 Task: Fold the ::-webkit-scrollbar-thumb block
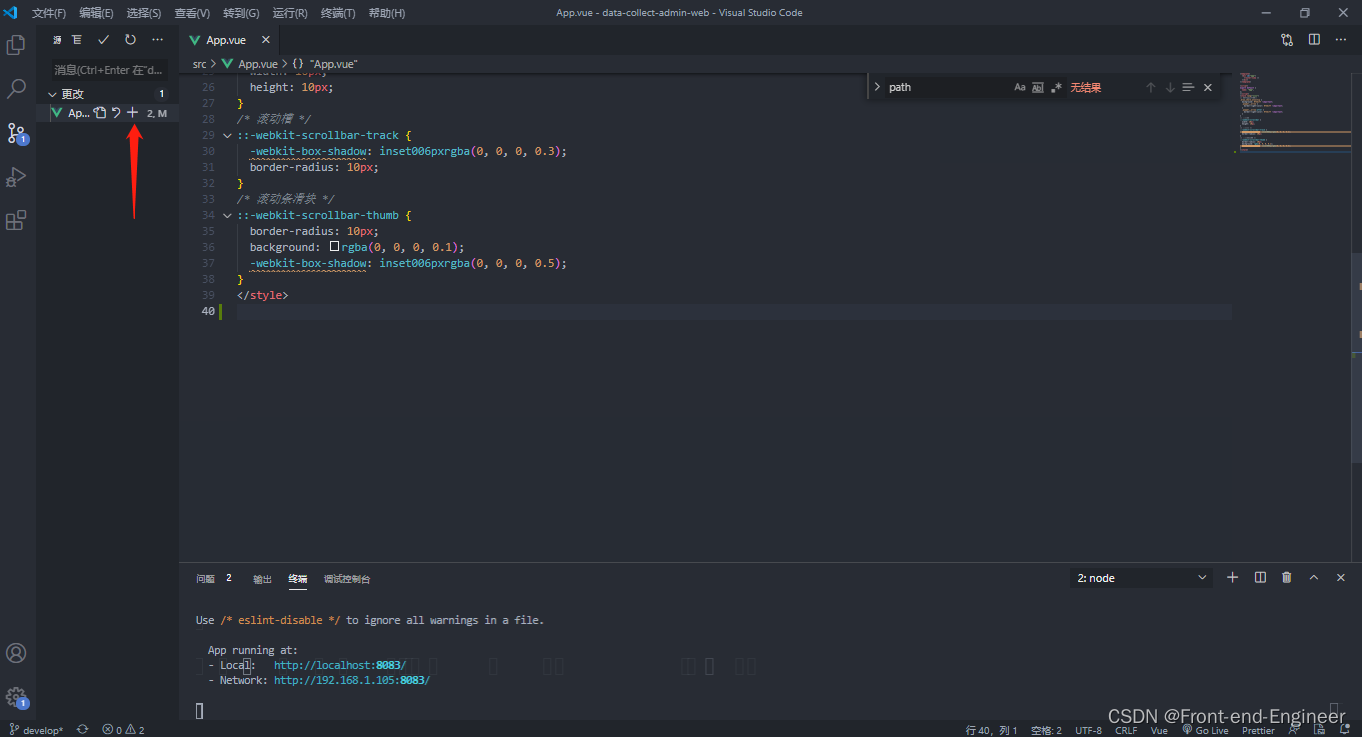click(227, 215)
